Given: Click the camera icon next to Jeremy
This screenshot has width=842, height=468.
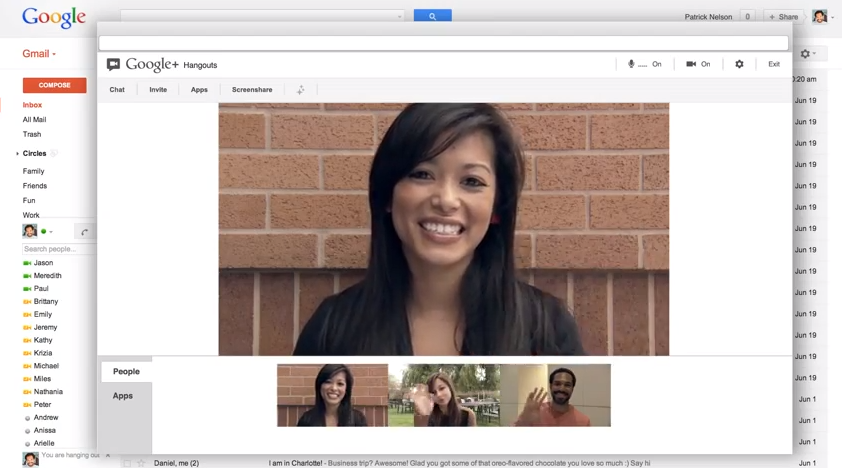Looking at the screenshot, I should pos(27,327).
